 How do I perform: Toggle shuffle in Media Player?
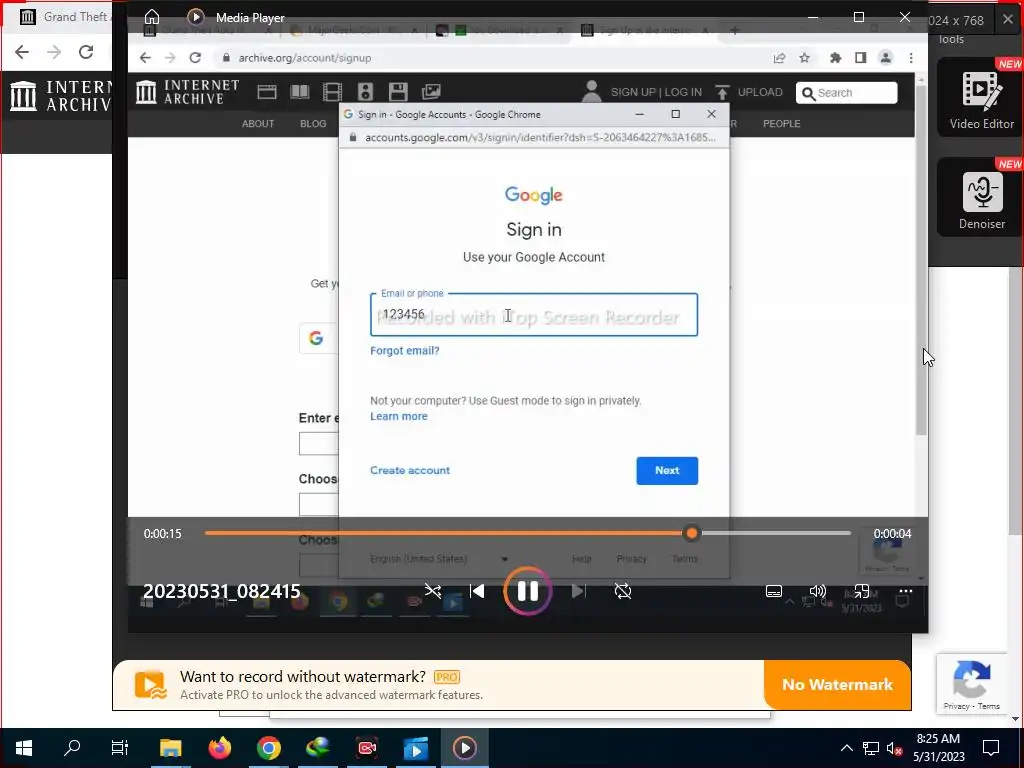(x=432, y=591)
